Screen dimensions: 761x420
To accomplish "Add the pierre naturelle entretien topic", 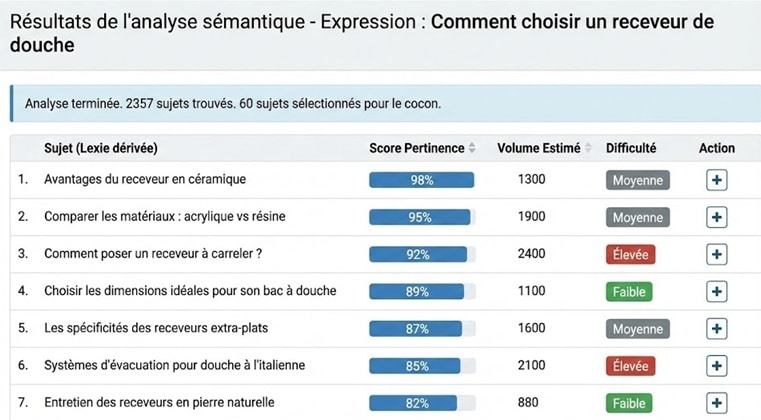I will point(716,403).
